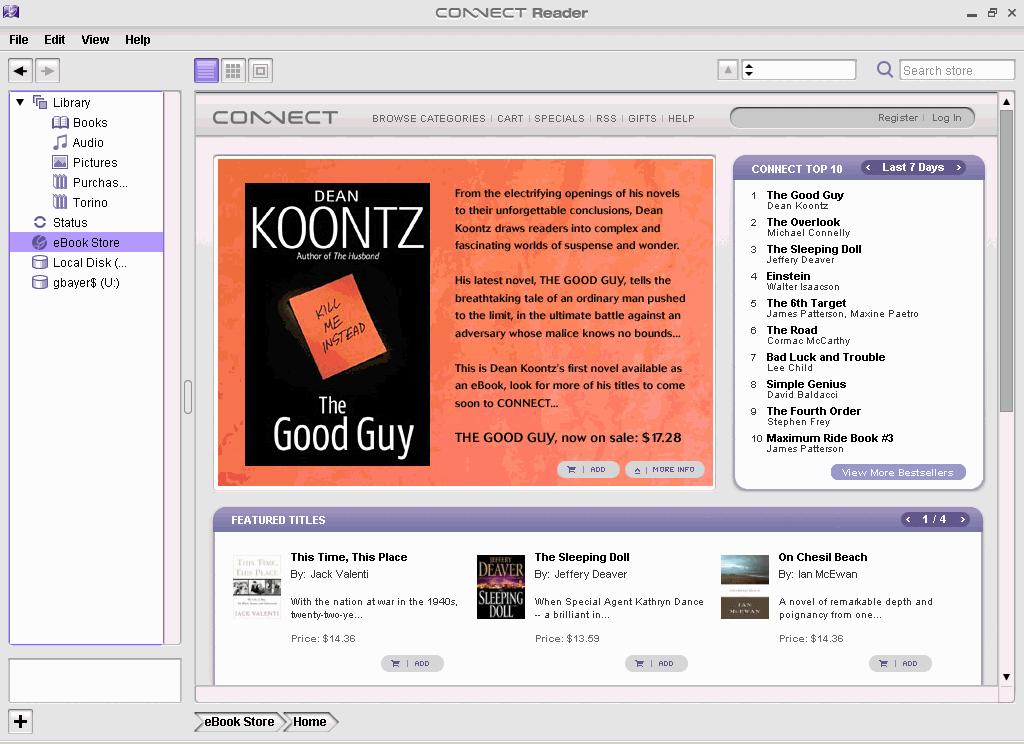Go to next Featured Titles page

coord(963,520)
